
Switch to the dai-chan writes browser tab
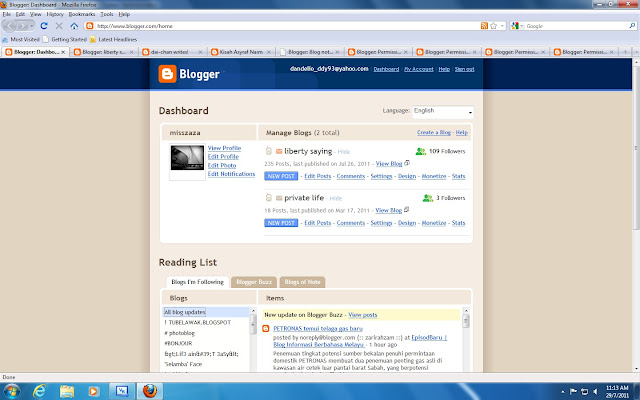[x=173, y=52]
